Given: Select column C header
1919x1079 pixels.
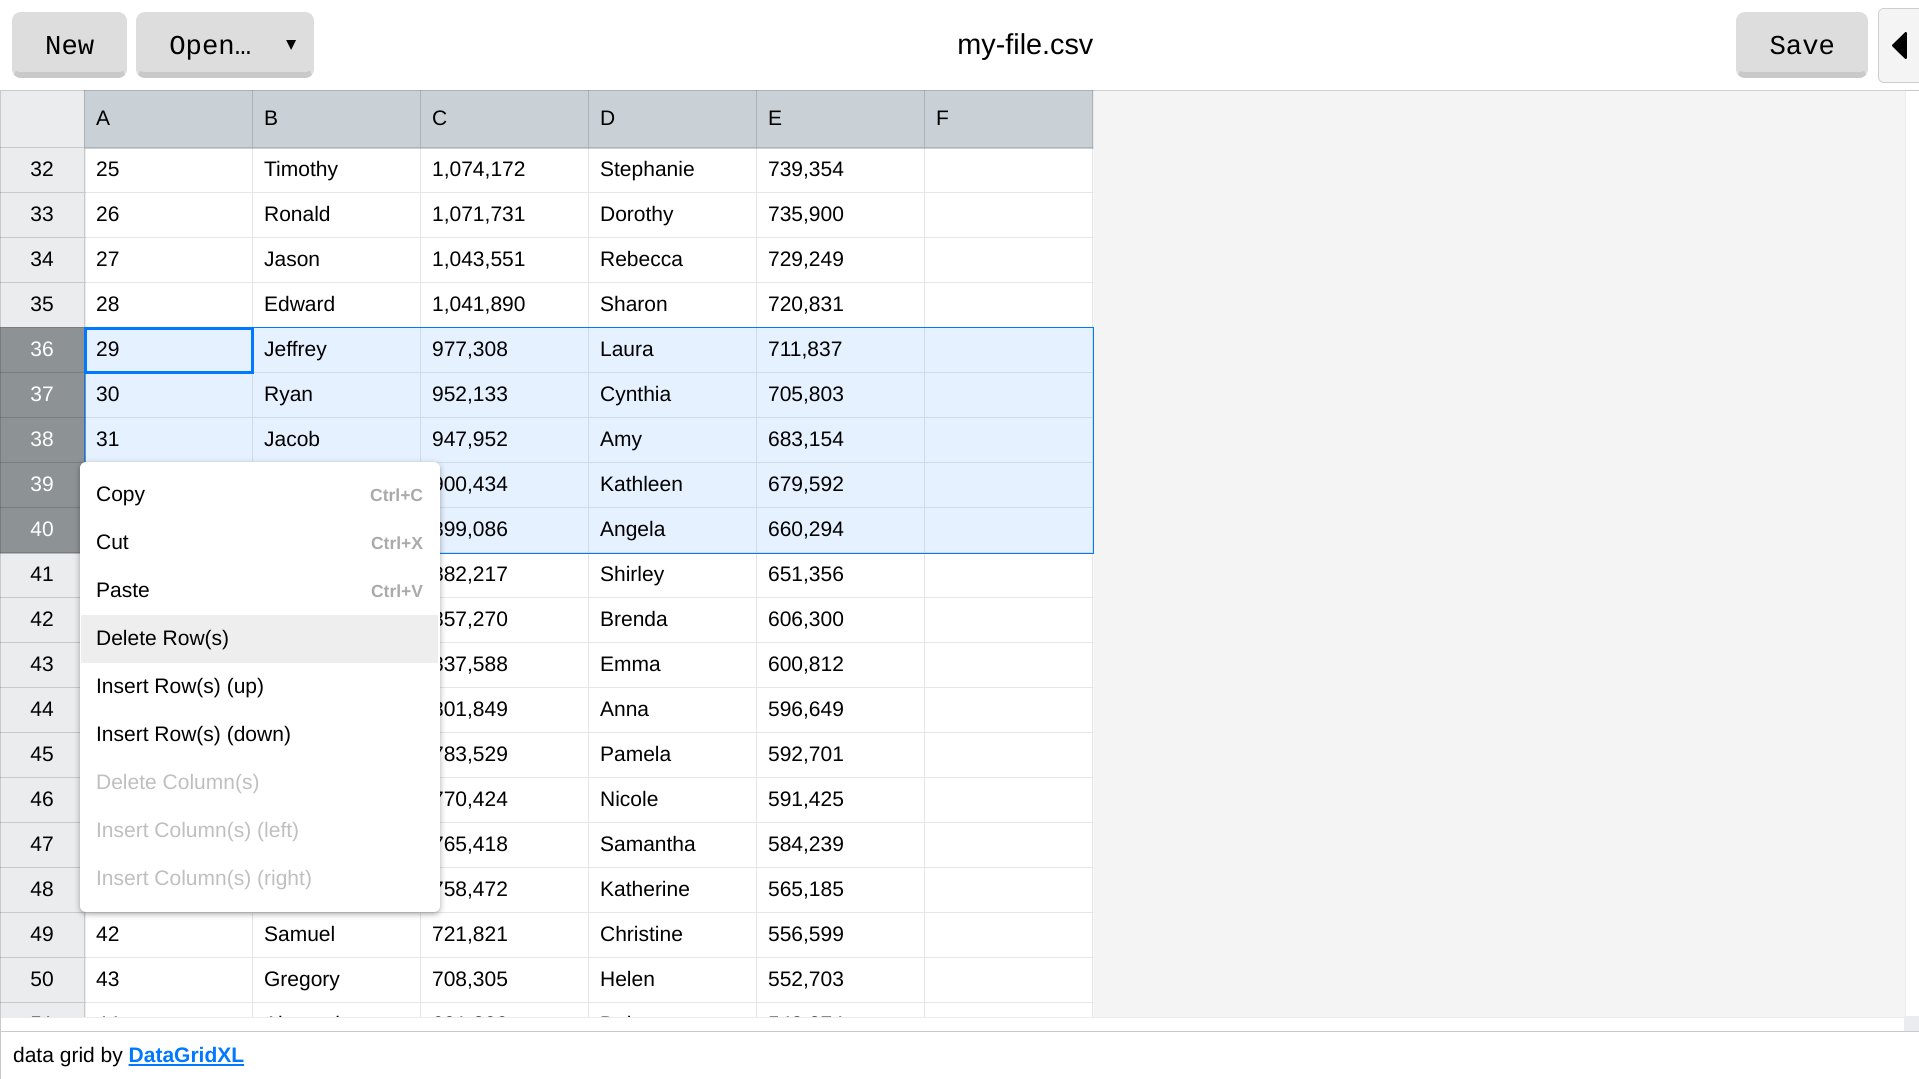Looking at the screenshot, I should coord(504,119).
